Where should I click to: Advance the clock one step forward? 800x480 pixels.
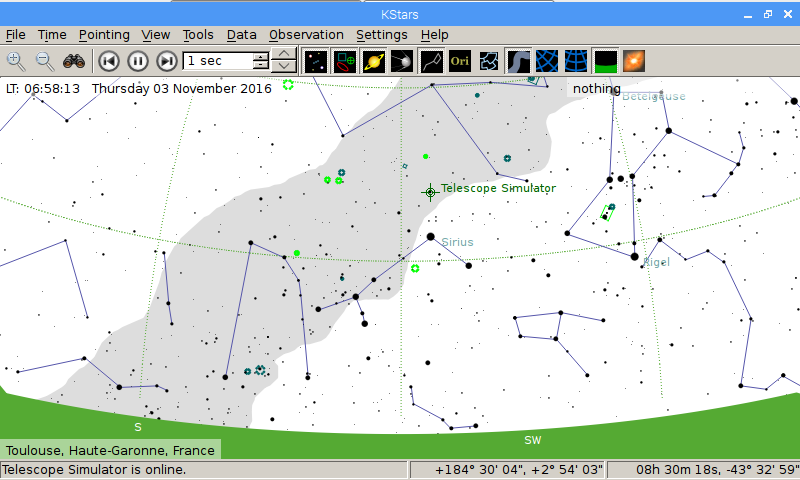(x=167, y=61)
